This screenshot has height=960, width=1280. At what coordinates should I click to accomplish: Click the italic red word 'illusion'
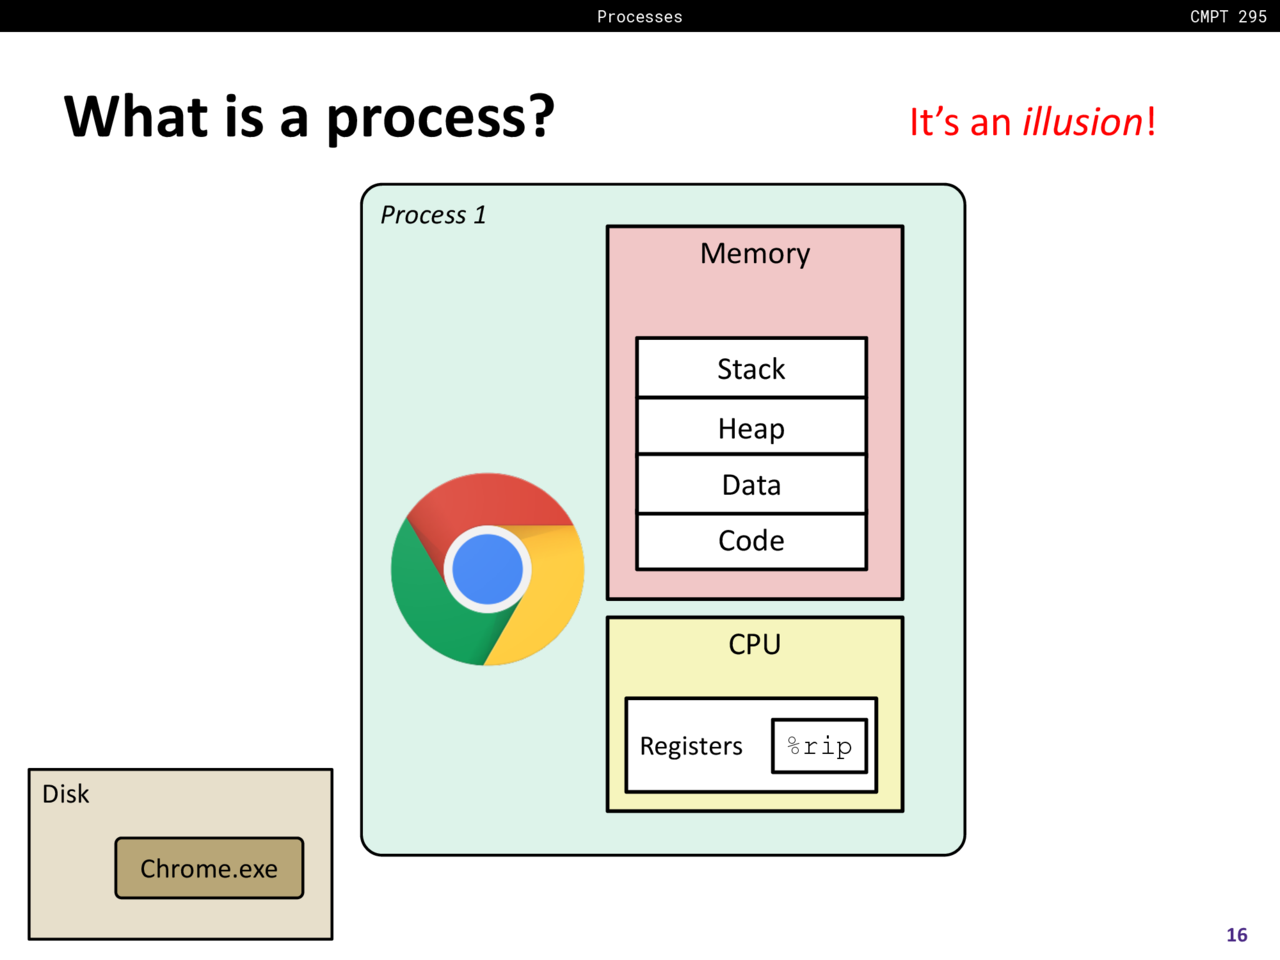(x=1082, y=122)
